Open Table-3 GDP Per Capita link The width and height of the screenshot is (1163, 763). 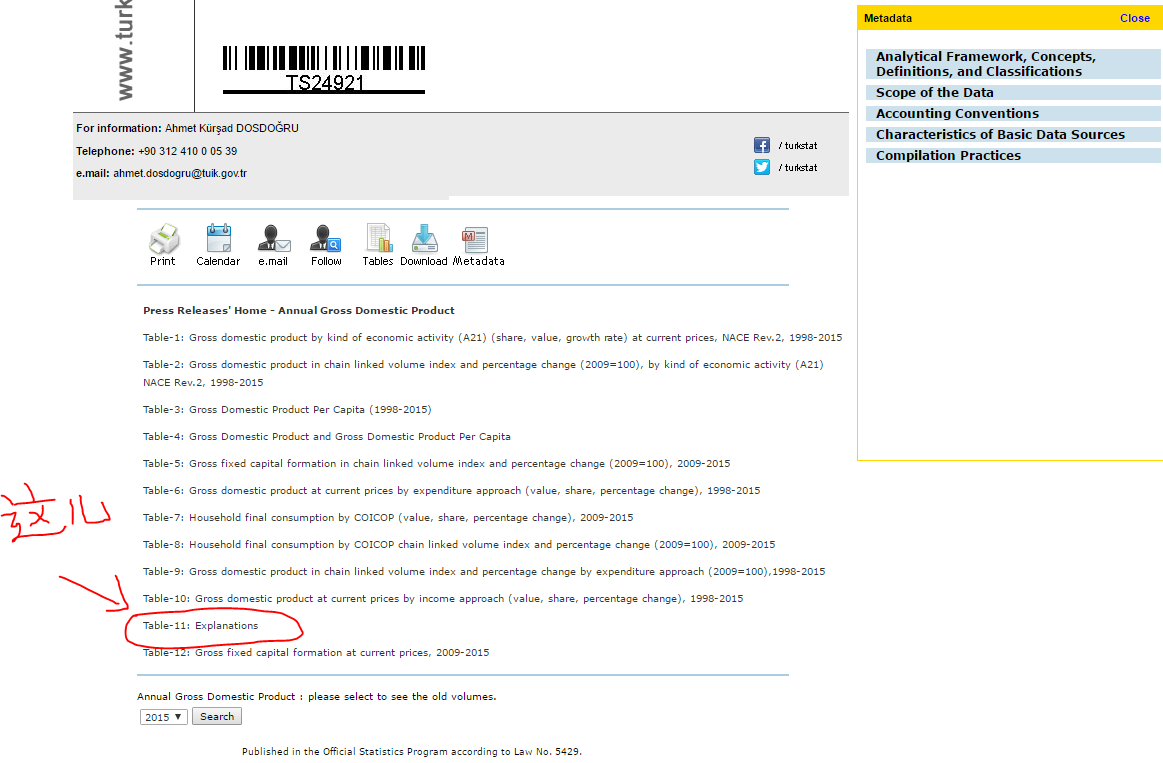click(287, 409)
